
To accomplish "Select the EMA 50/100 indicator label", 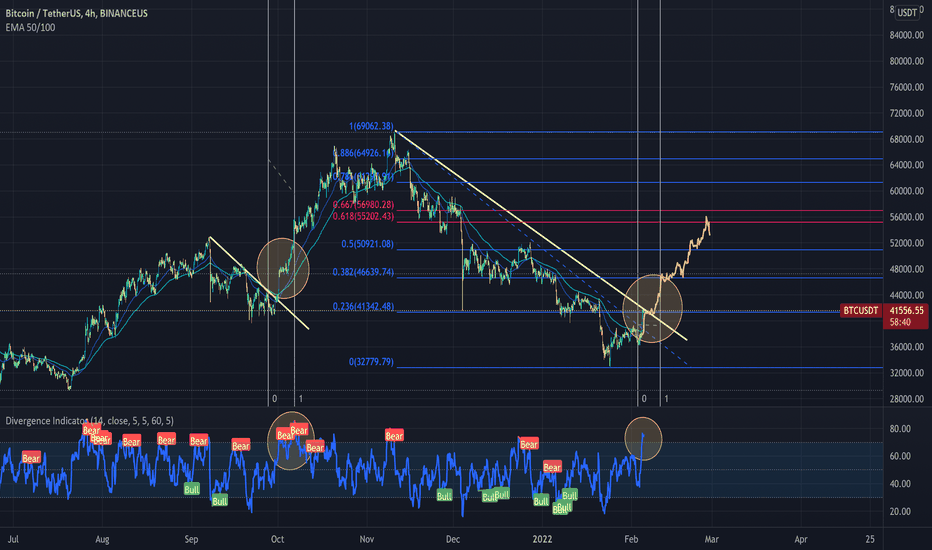I will tap(30, 27).
